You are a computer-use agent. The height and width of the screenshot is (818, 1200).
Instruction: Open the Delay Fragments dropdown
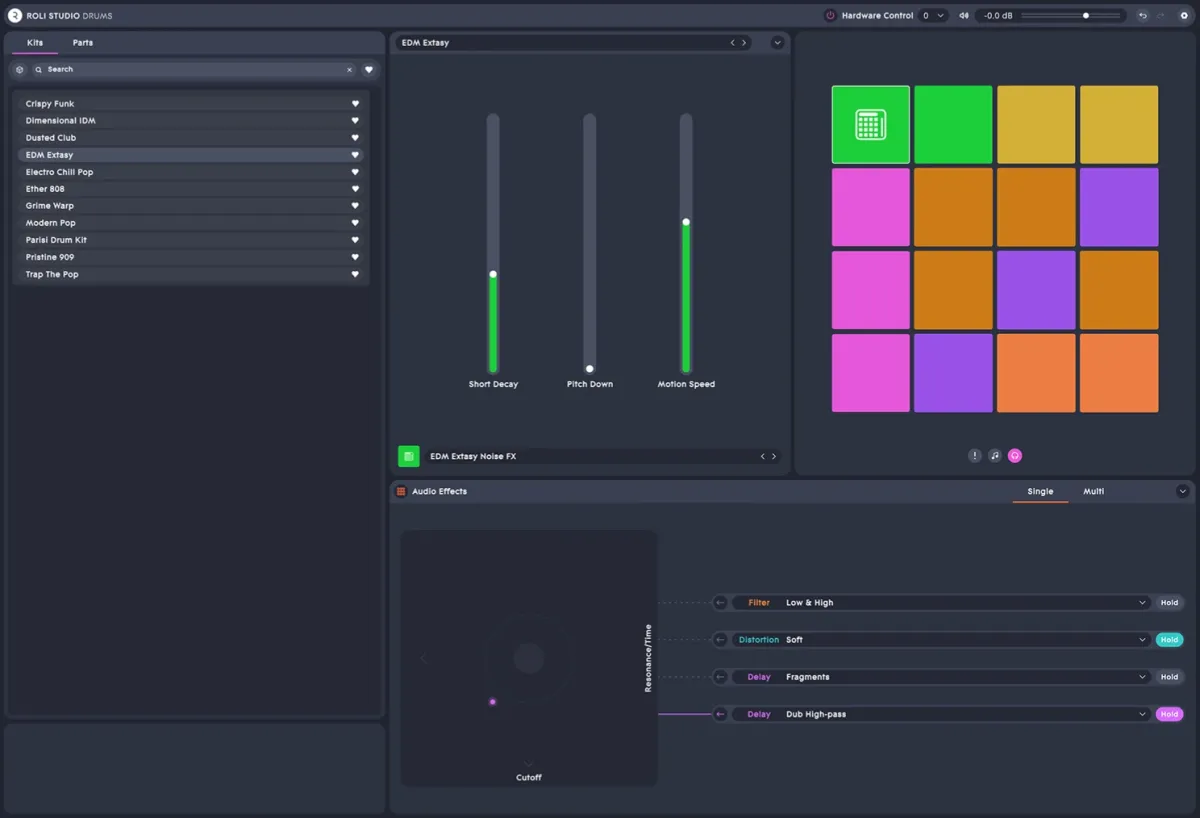941,677
